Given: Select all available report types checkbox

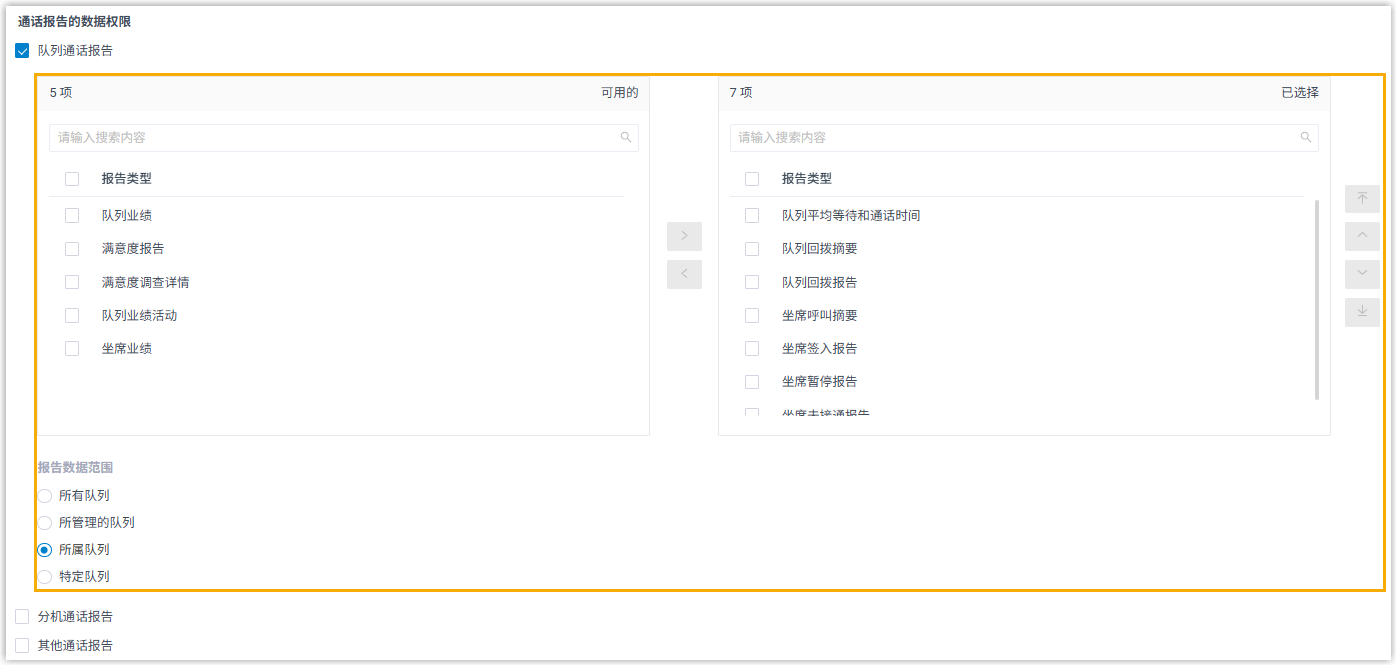Looking at the screenshot, I should 72,179.
